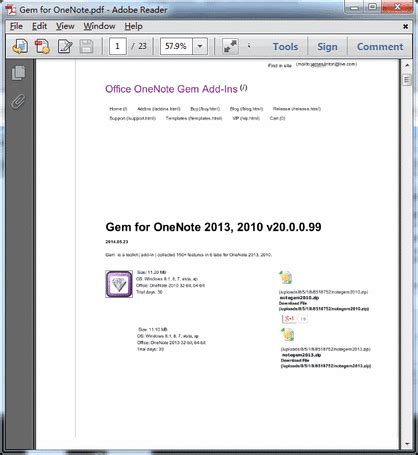Click the Office OneNote Gem Add-Ins heading link
The image size is (418, 455).
tap(171, 89)
